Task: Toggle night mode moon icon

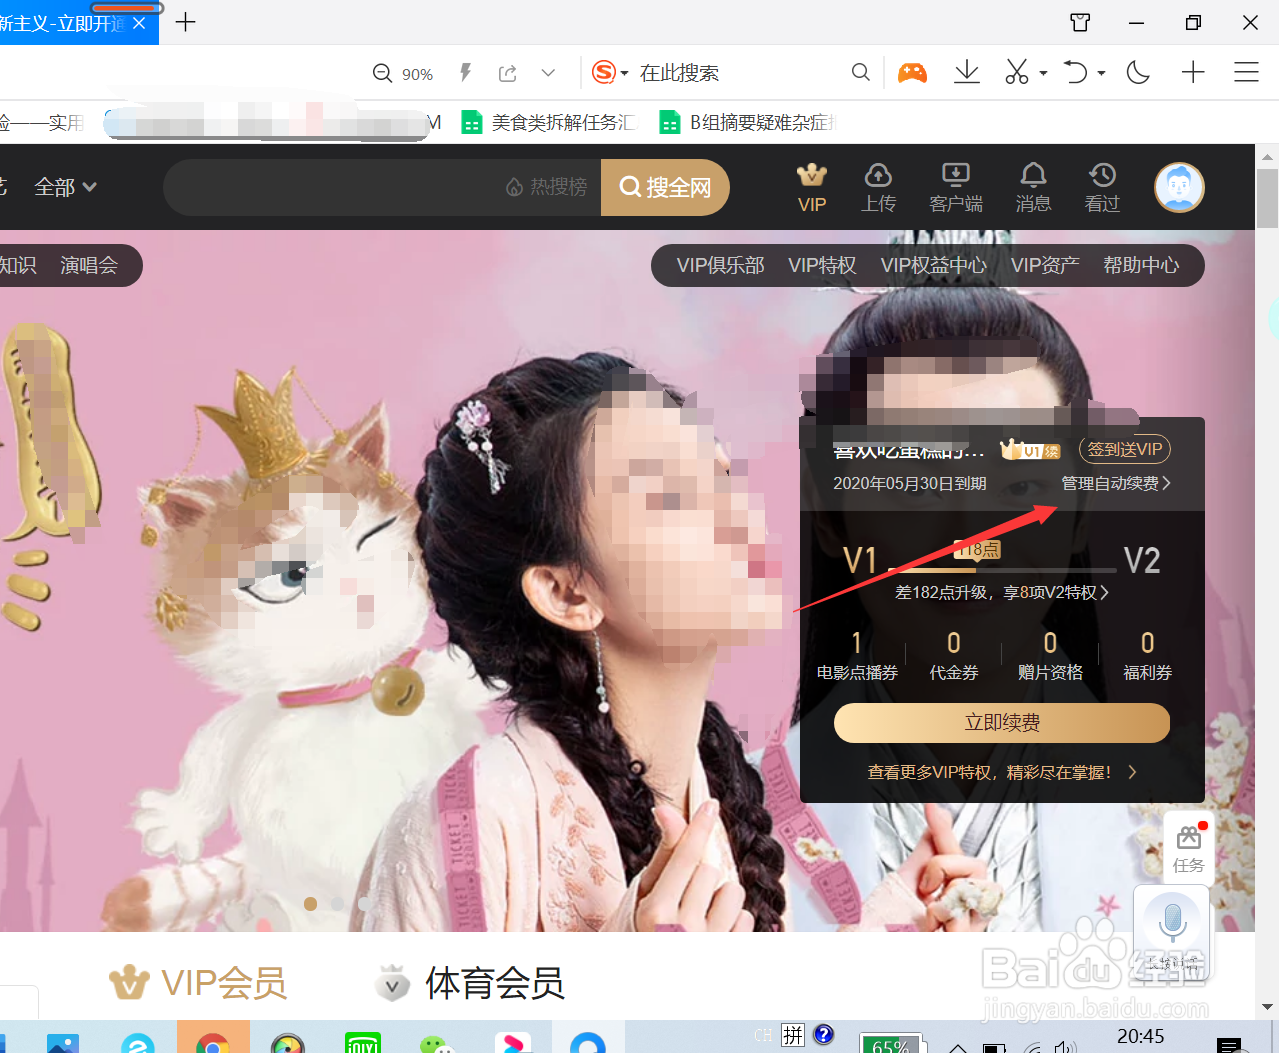Action: tap(1138, 72)
